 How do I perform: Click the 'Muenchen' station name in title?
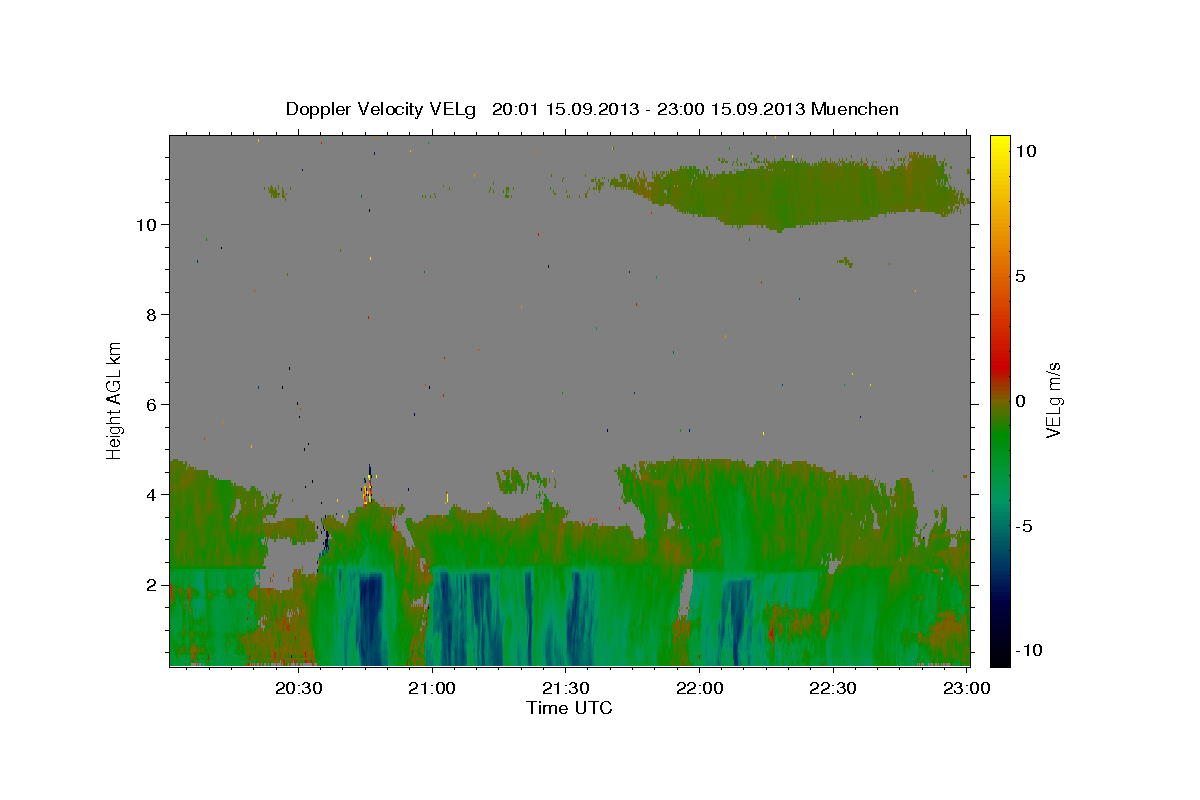coord(856,109)
